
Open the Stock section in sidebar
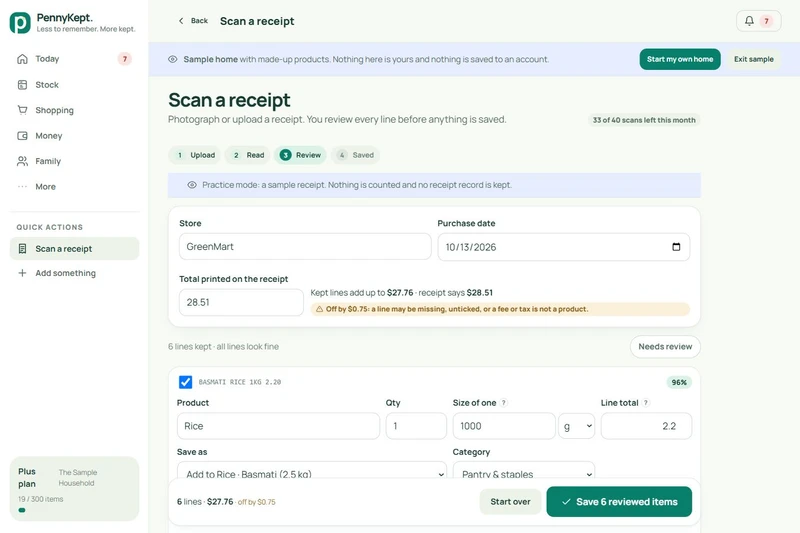point(74,85)
